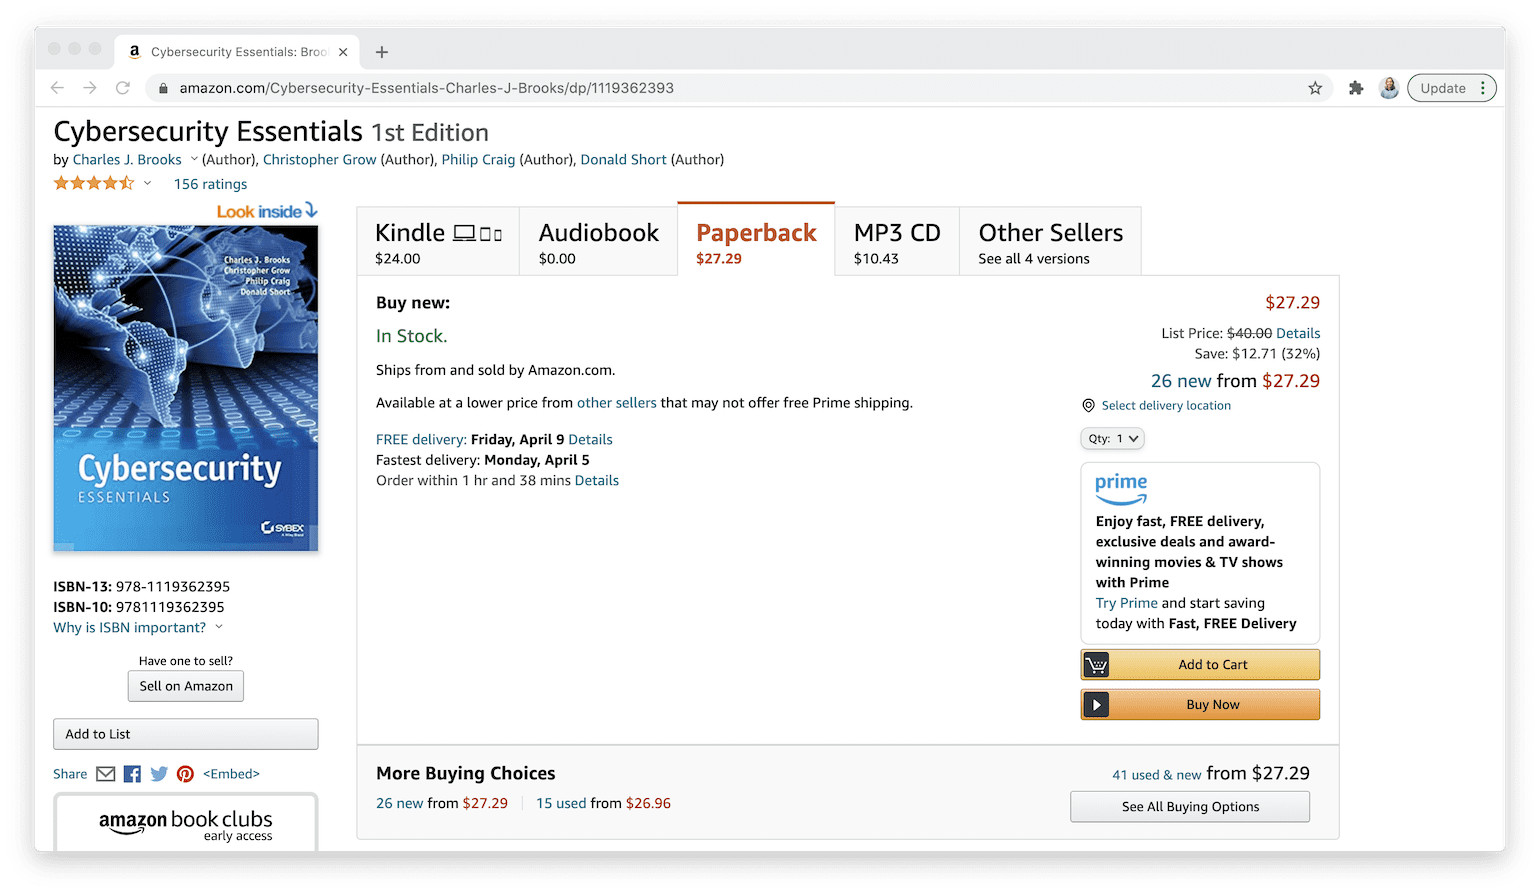The image size is (1540, 894).
Task: Share the book via the Facebook icon
Action: (131, 773)
